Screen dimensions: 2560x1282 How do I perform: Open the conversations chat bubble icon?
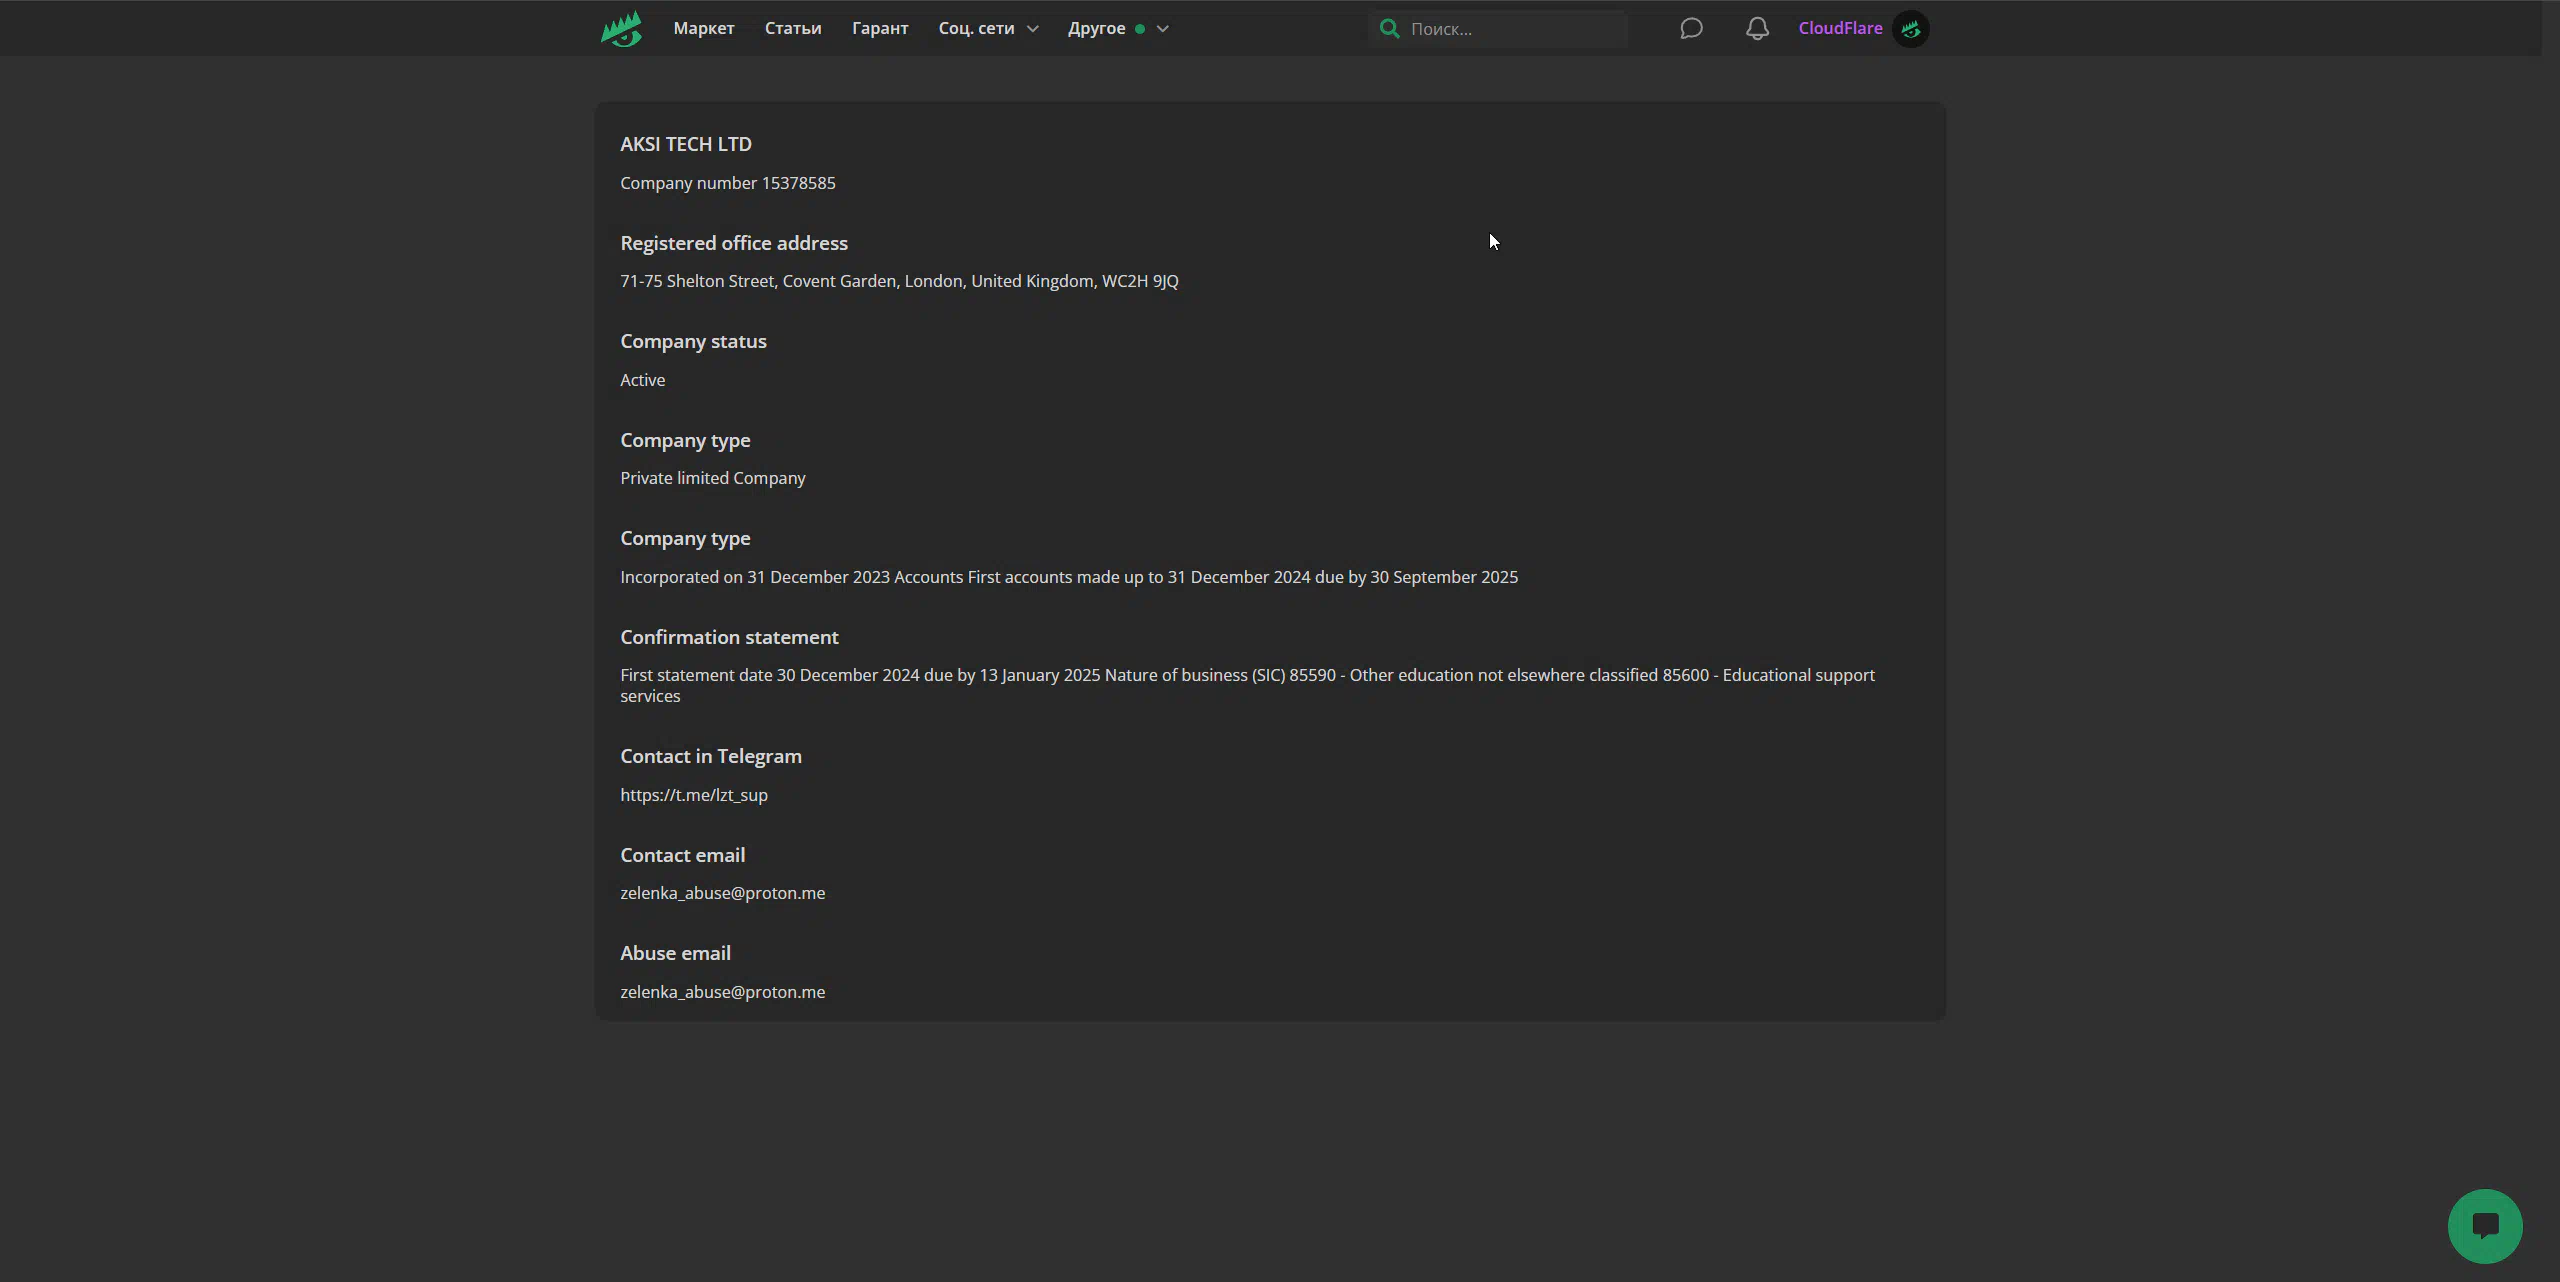point(1691,28)
